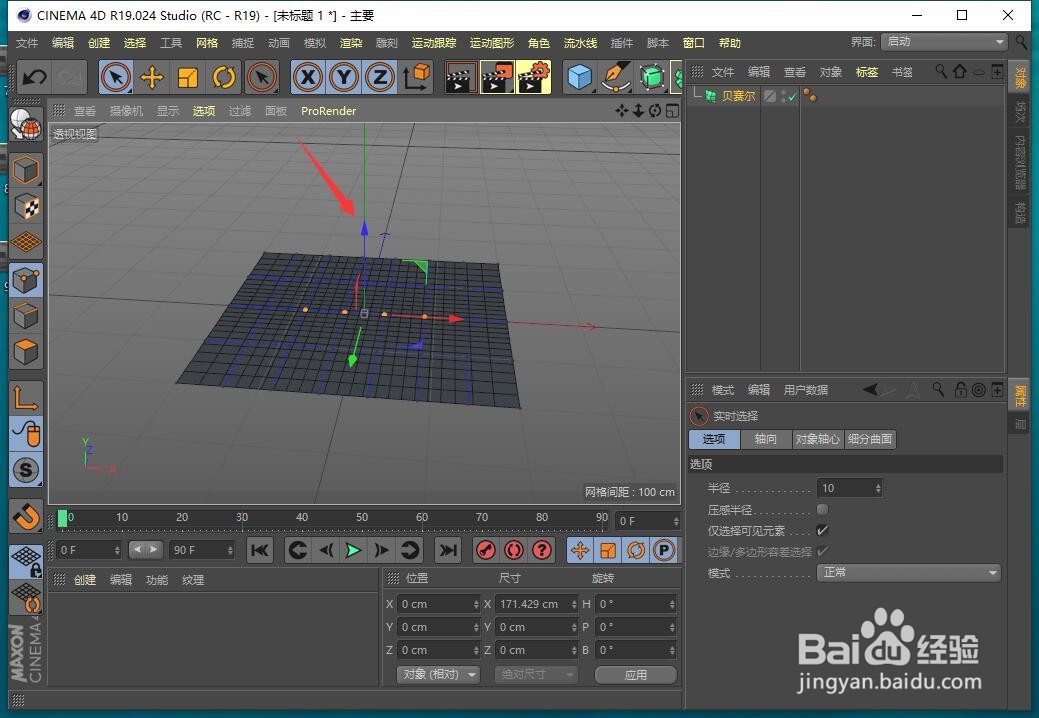
Task: Select Model mode cube icon
Action: (26, 171)
